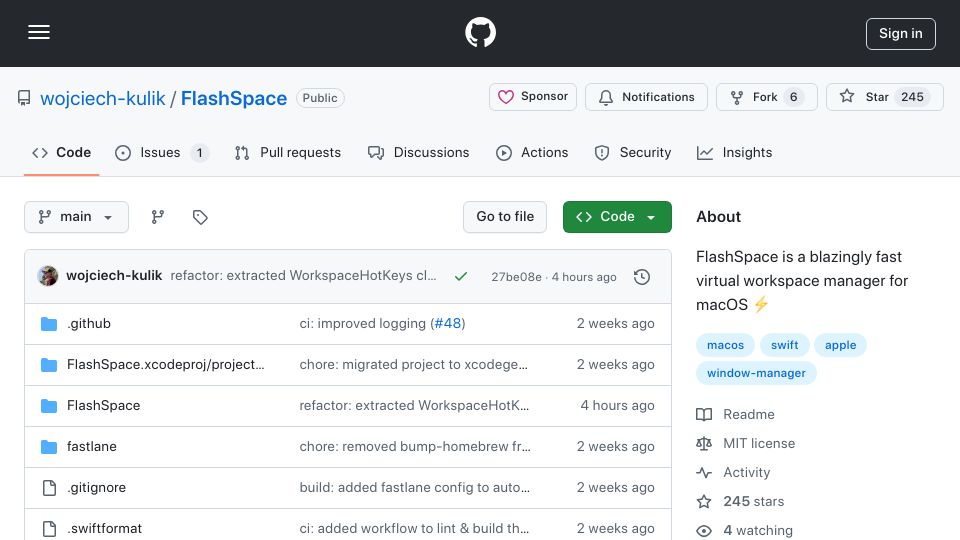This screenshot has width=960, height=540.
Task: Click the FlashSpace row folder icon
Action: pos(49,406)
